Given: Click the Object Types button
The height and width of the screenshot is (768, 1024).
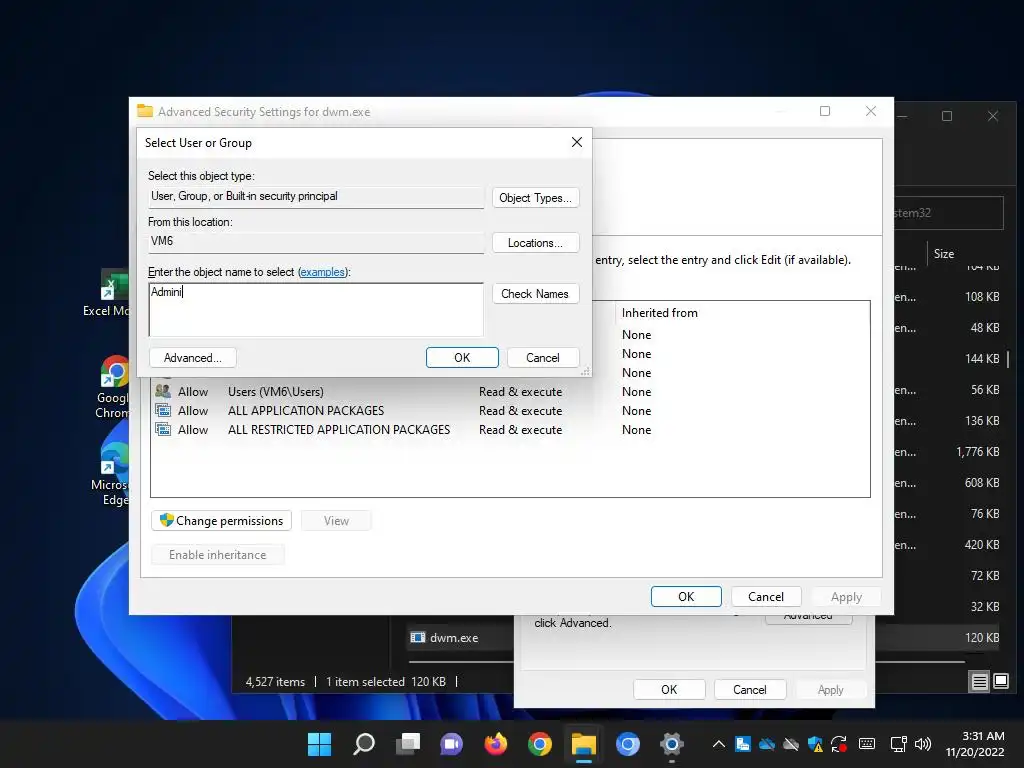Looking at the screenshot, I should coord(536,198).
